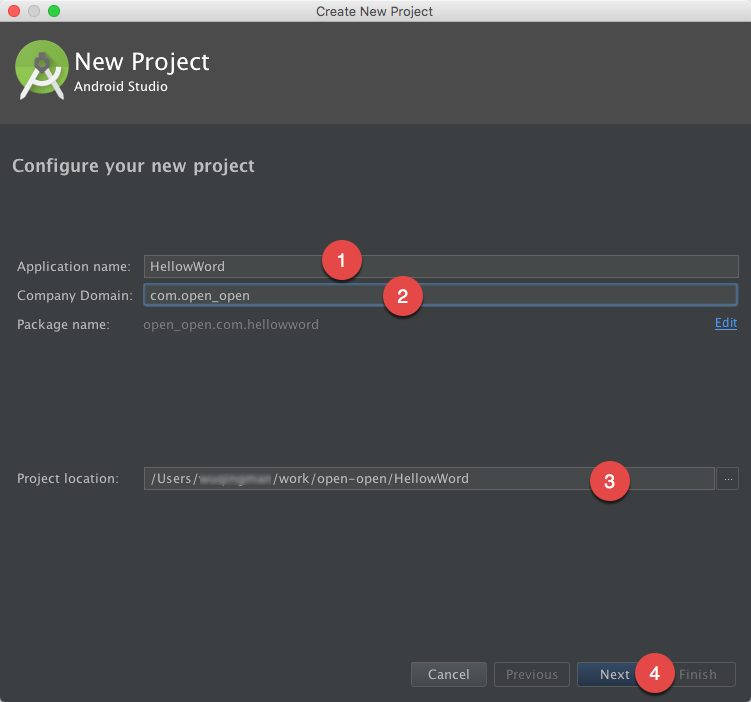Open the project location browse button

pos(728,479)
